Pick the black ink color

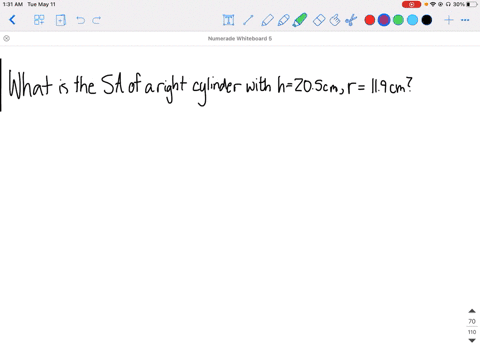(427, 20)
